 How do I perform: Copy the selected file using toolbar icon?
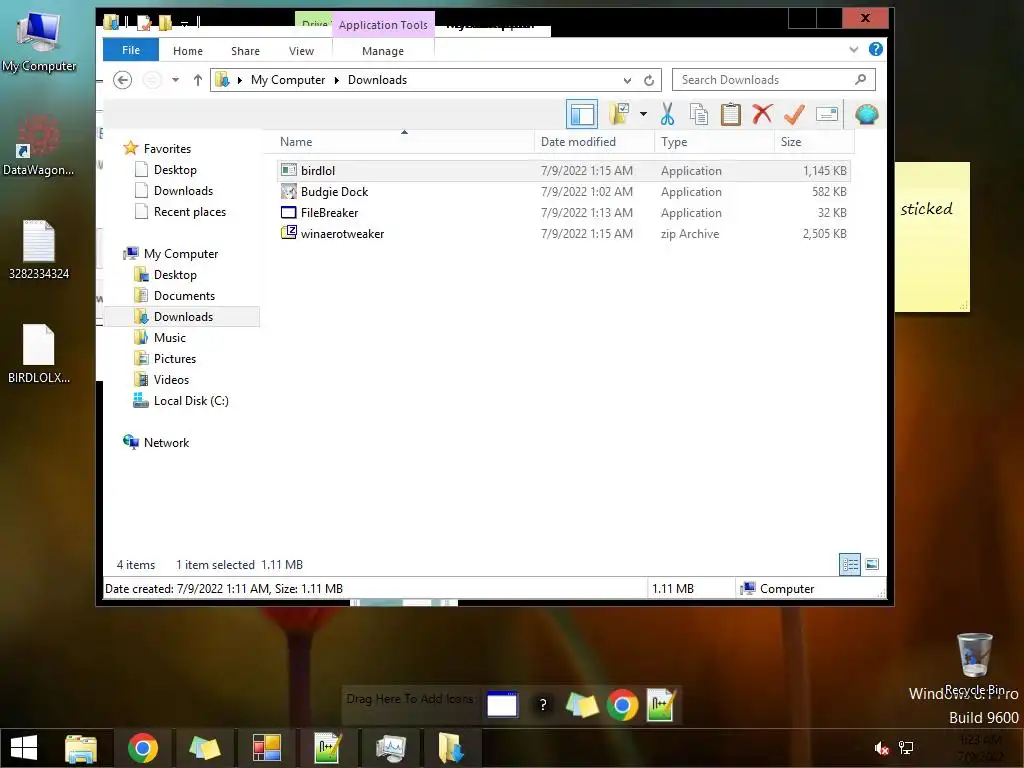point(699,114)
